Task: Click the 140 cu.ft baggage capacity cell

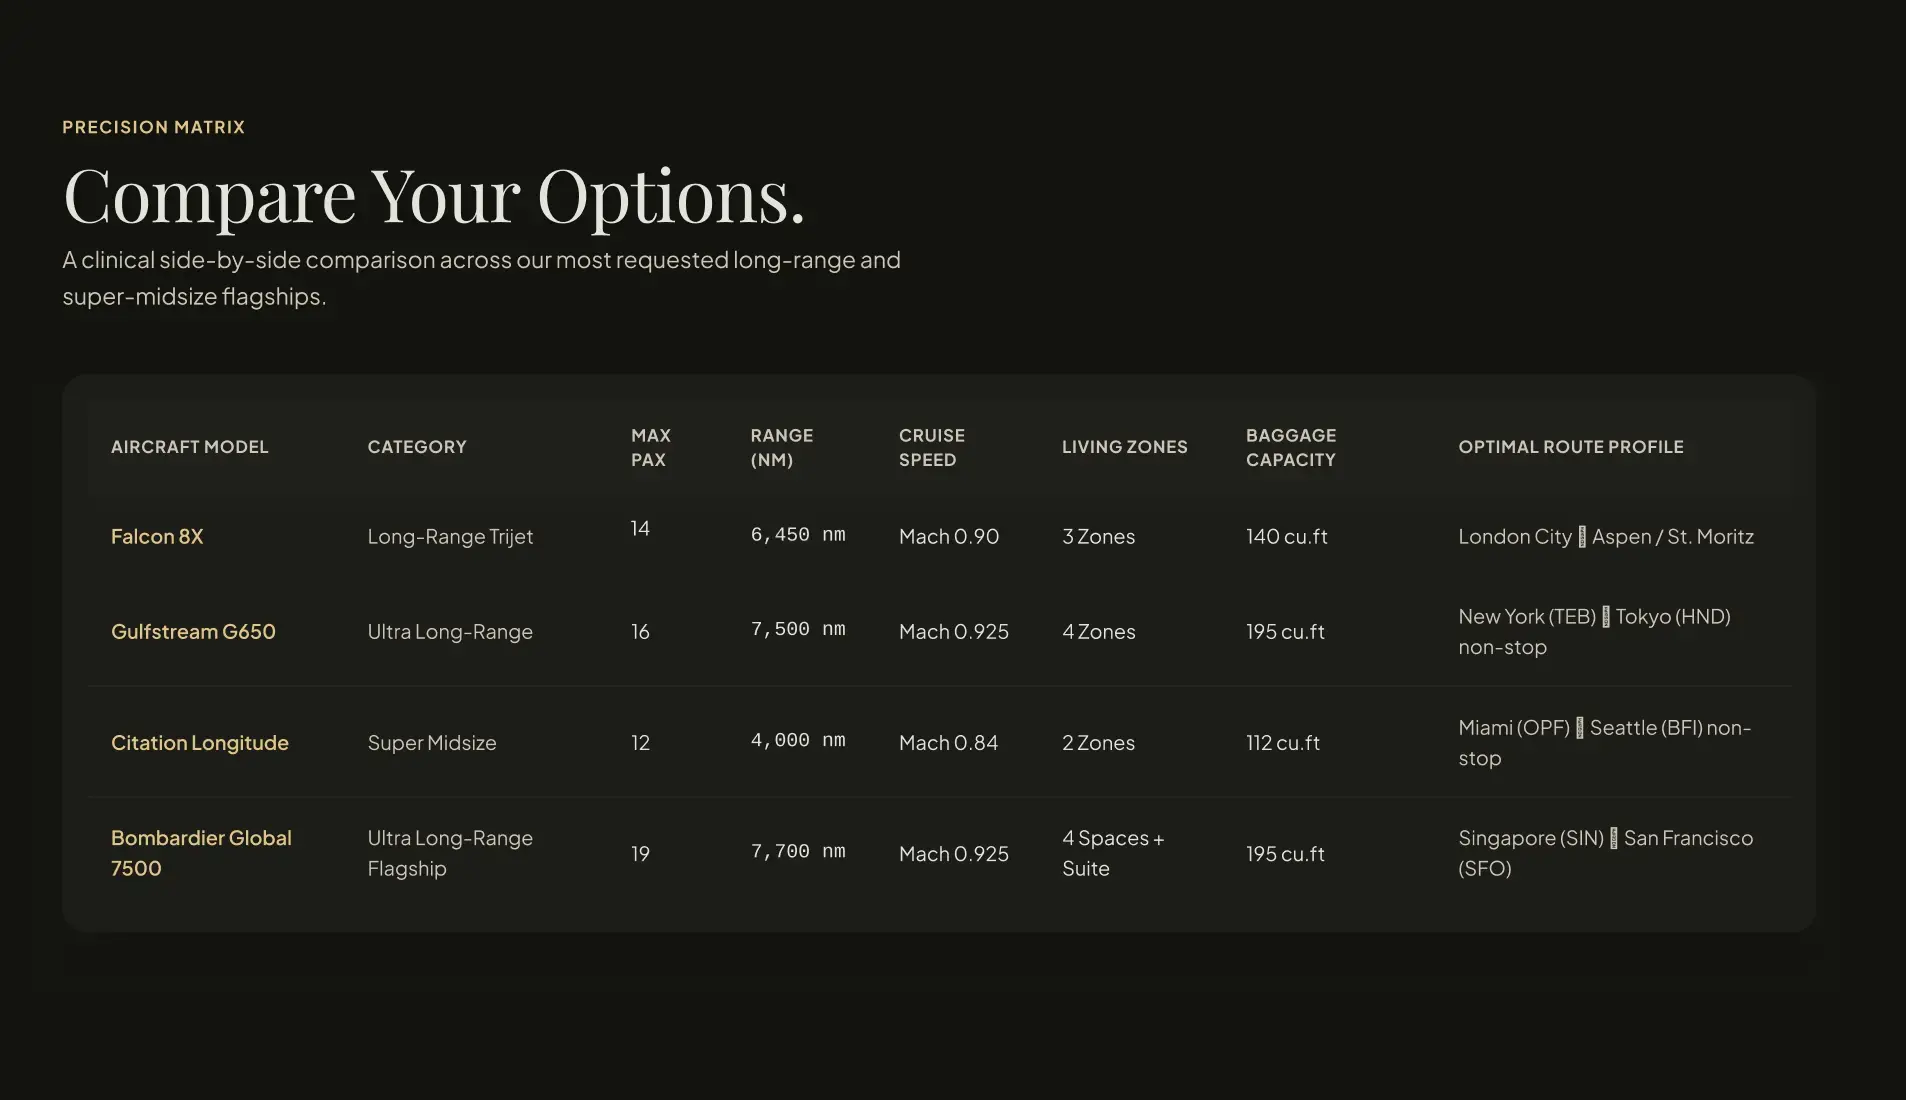Action: (1287, 537)
